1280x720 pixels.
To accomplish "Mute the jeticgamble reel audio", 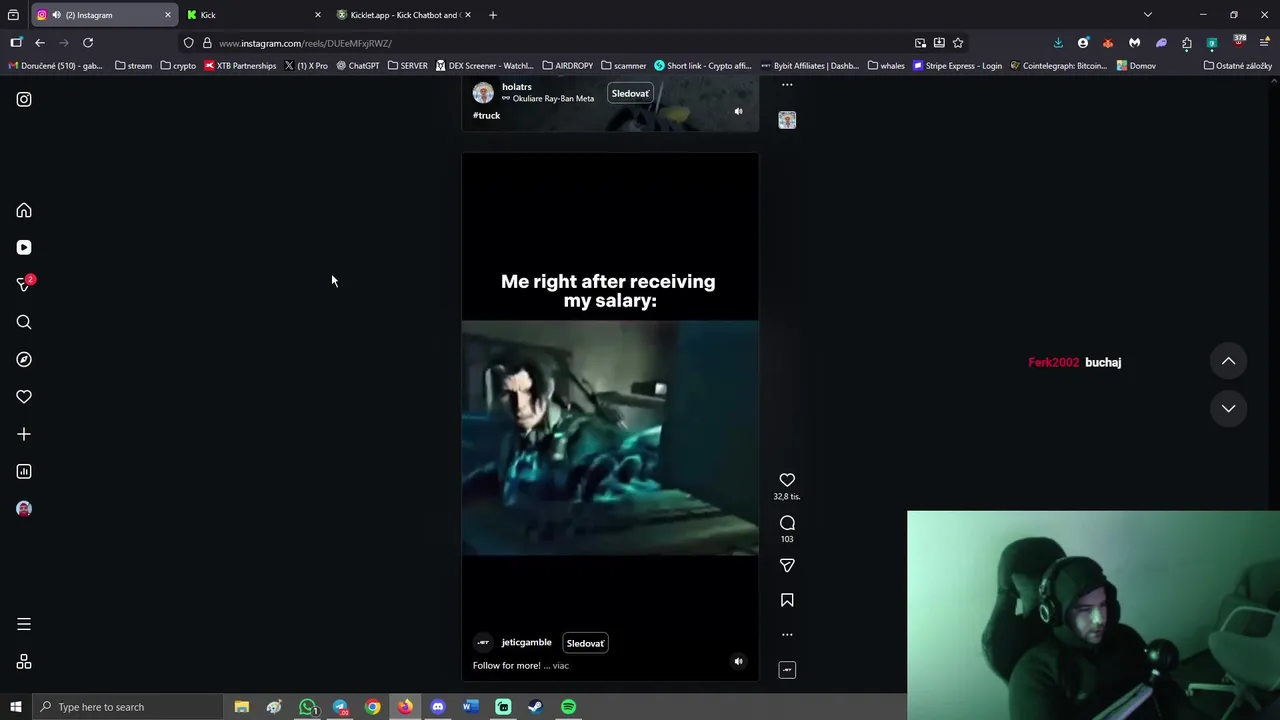I will (738, 661).
